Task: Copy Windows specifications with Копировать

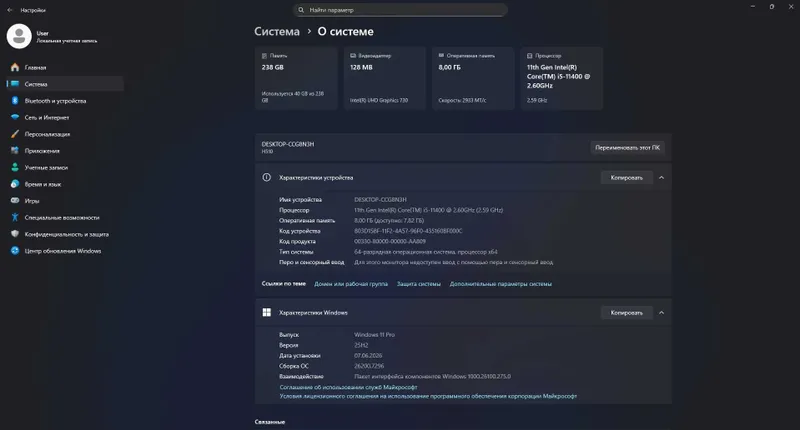Action: pyautogui.click(x=627, y=313)
